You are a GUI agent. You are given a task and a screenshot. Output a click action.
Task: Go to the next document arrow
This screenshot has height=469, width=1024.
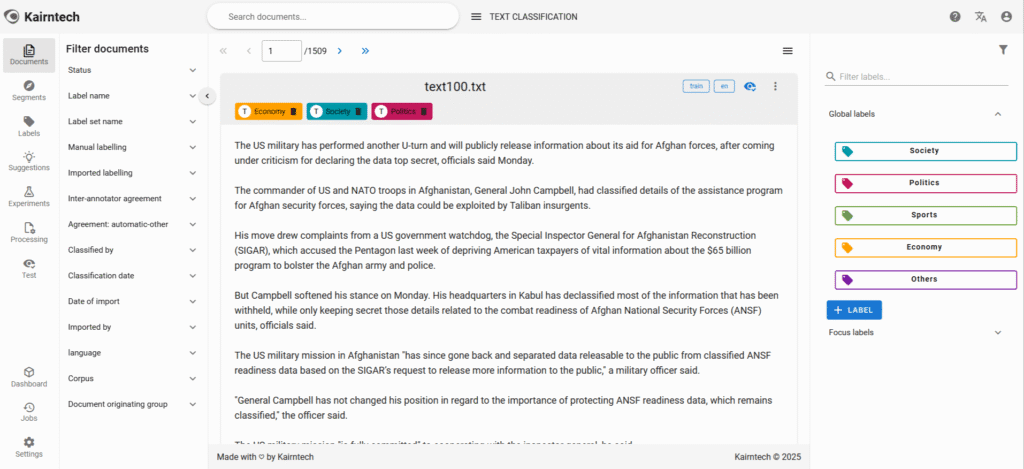[340, 50]
